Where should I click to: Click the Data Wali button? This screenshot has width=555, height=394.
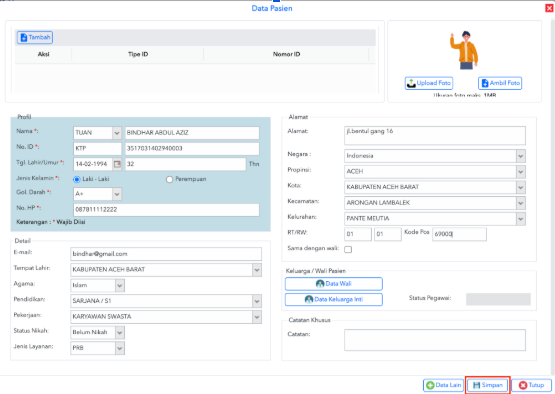334,284
